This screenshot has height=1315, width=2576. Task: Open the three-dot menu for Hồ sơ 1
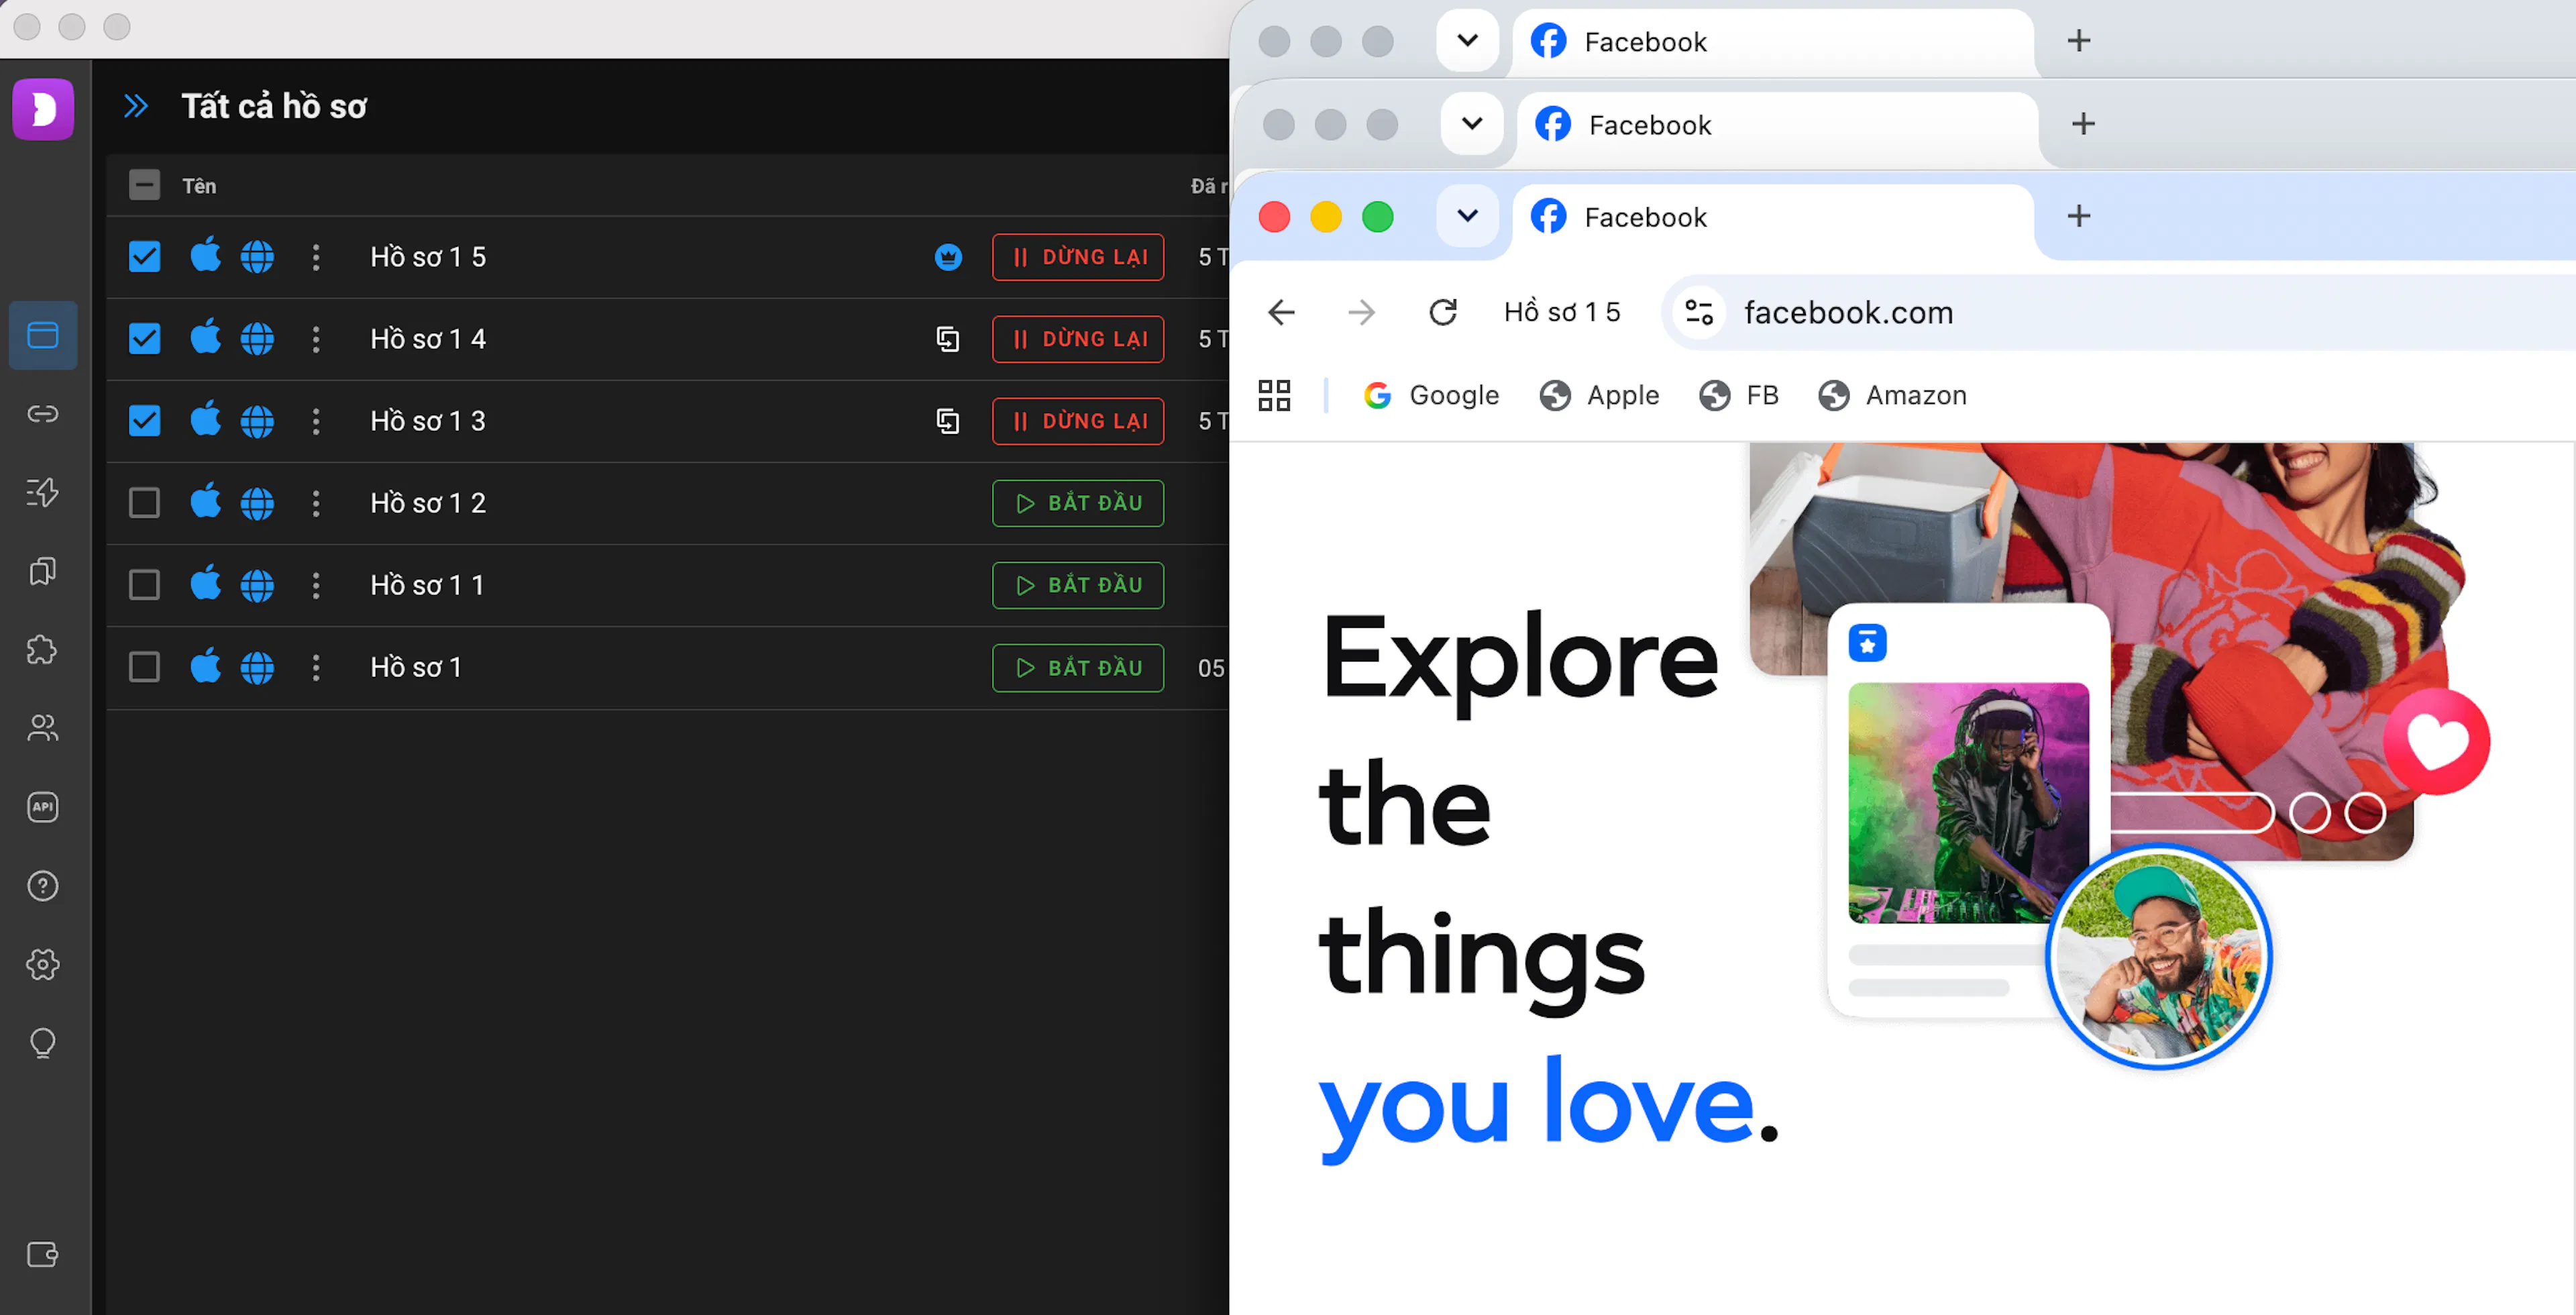(x=316, y=667)
